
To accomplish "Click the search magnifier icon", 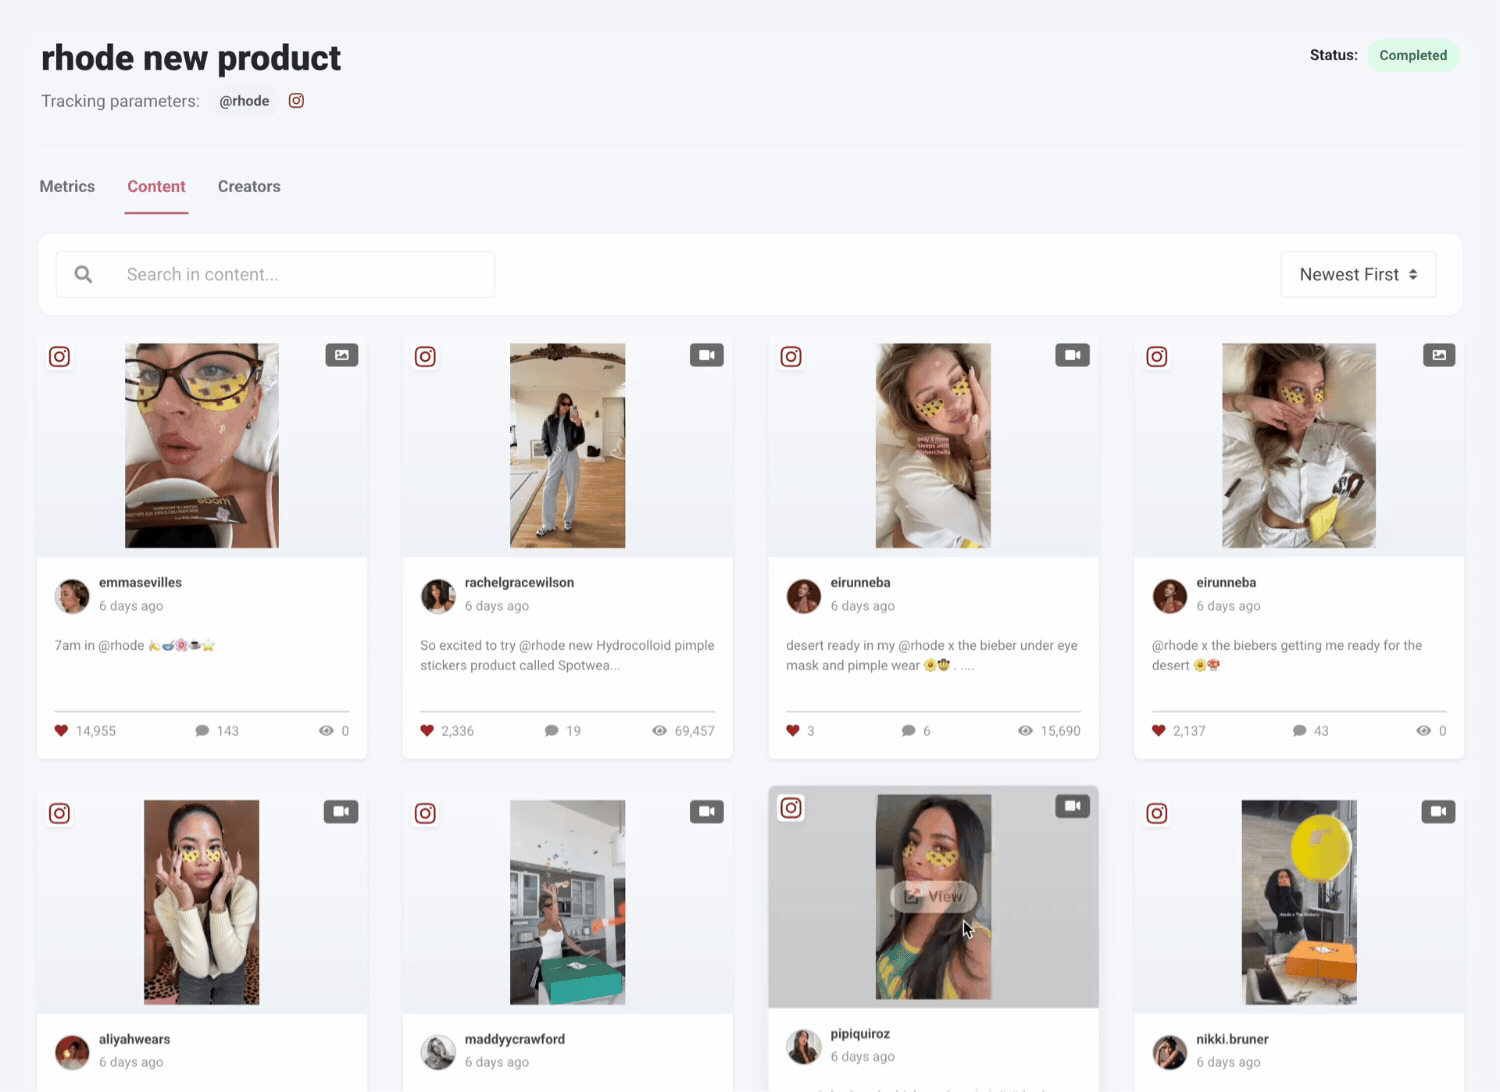I will (x=83, y=274).
